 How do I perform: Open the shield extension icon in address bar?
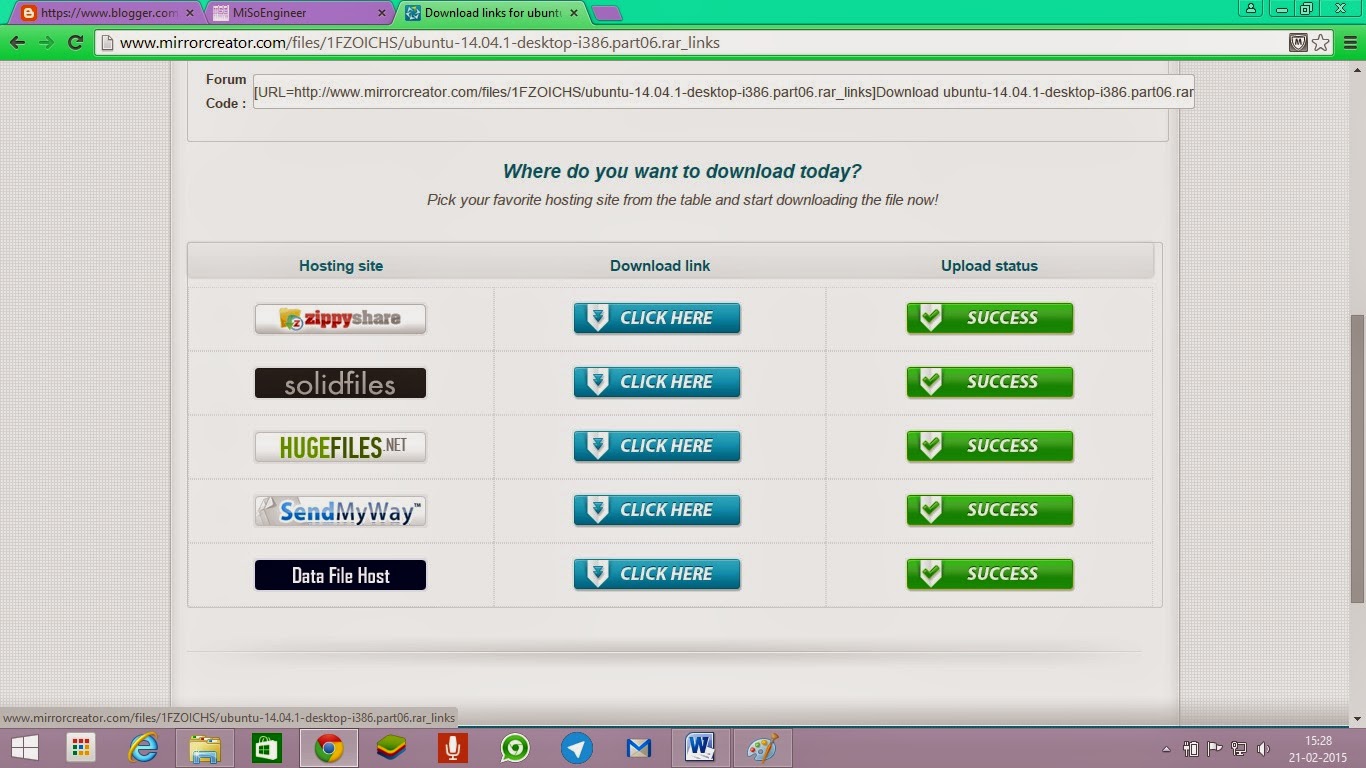(x=1298, y=43)
